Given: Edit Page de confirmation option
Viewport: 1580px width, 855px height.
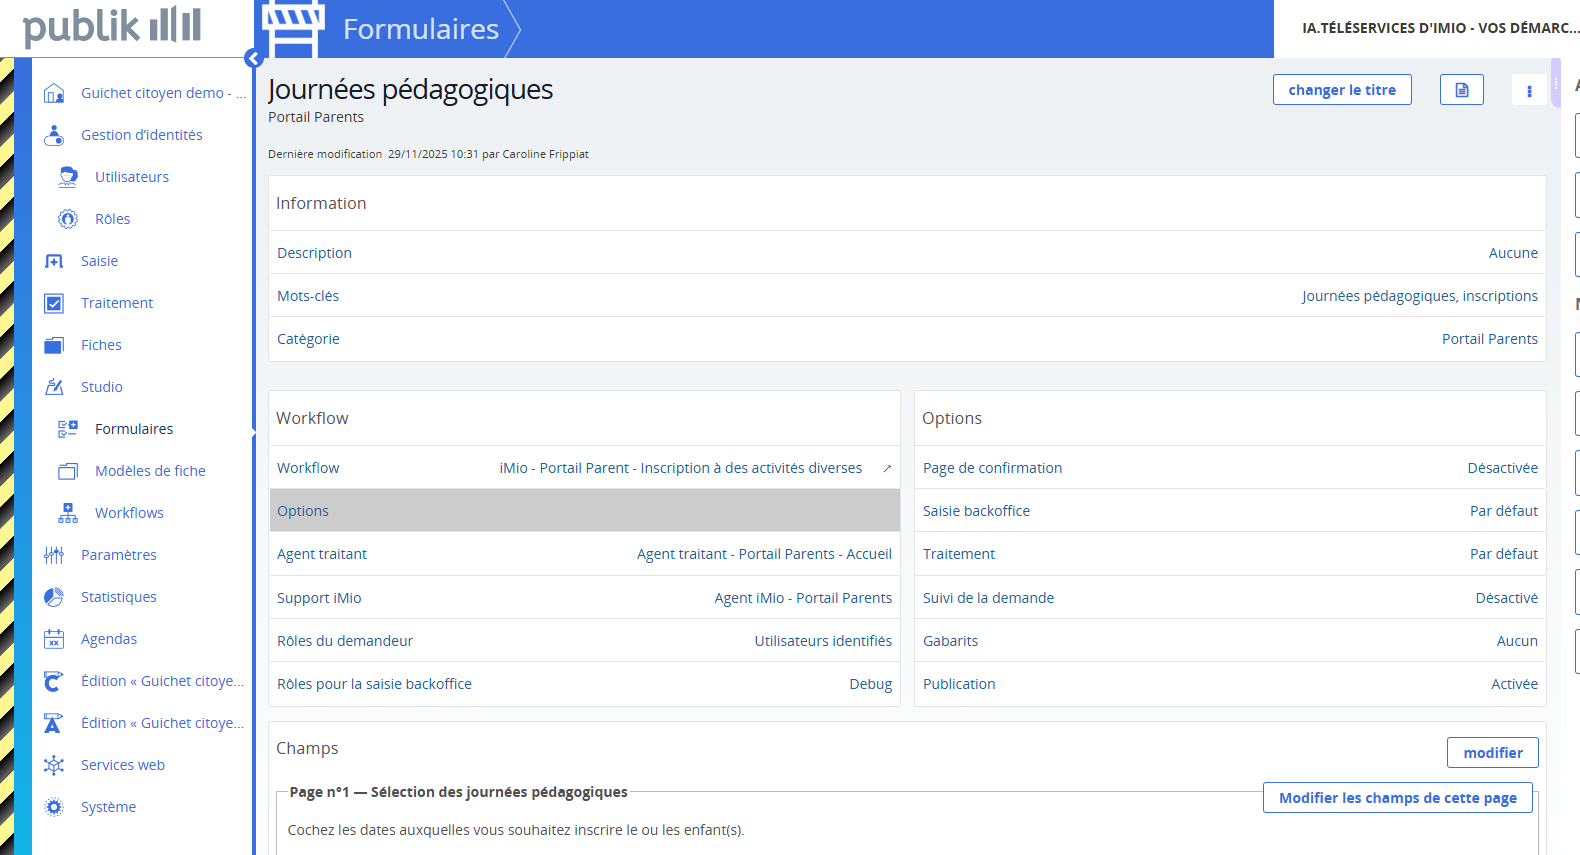Looking at the screenshot, I should click(1230, 468).
